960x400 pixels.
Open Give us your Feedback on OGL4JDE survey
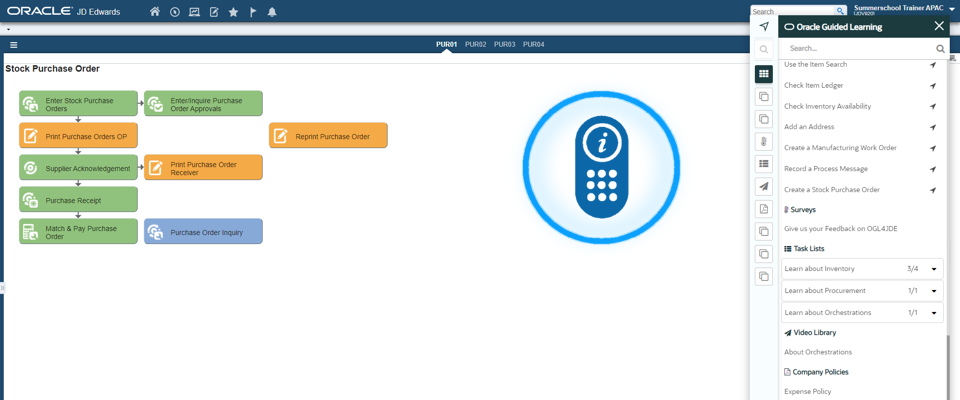841,229
